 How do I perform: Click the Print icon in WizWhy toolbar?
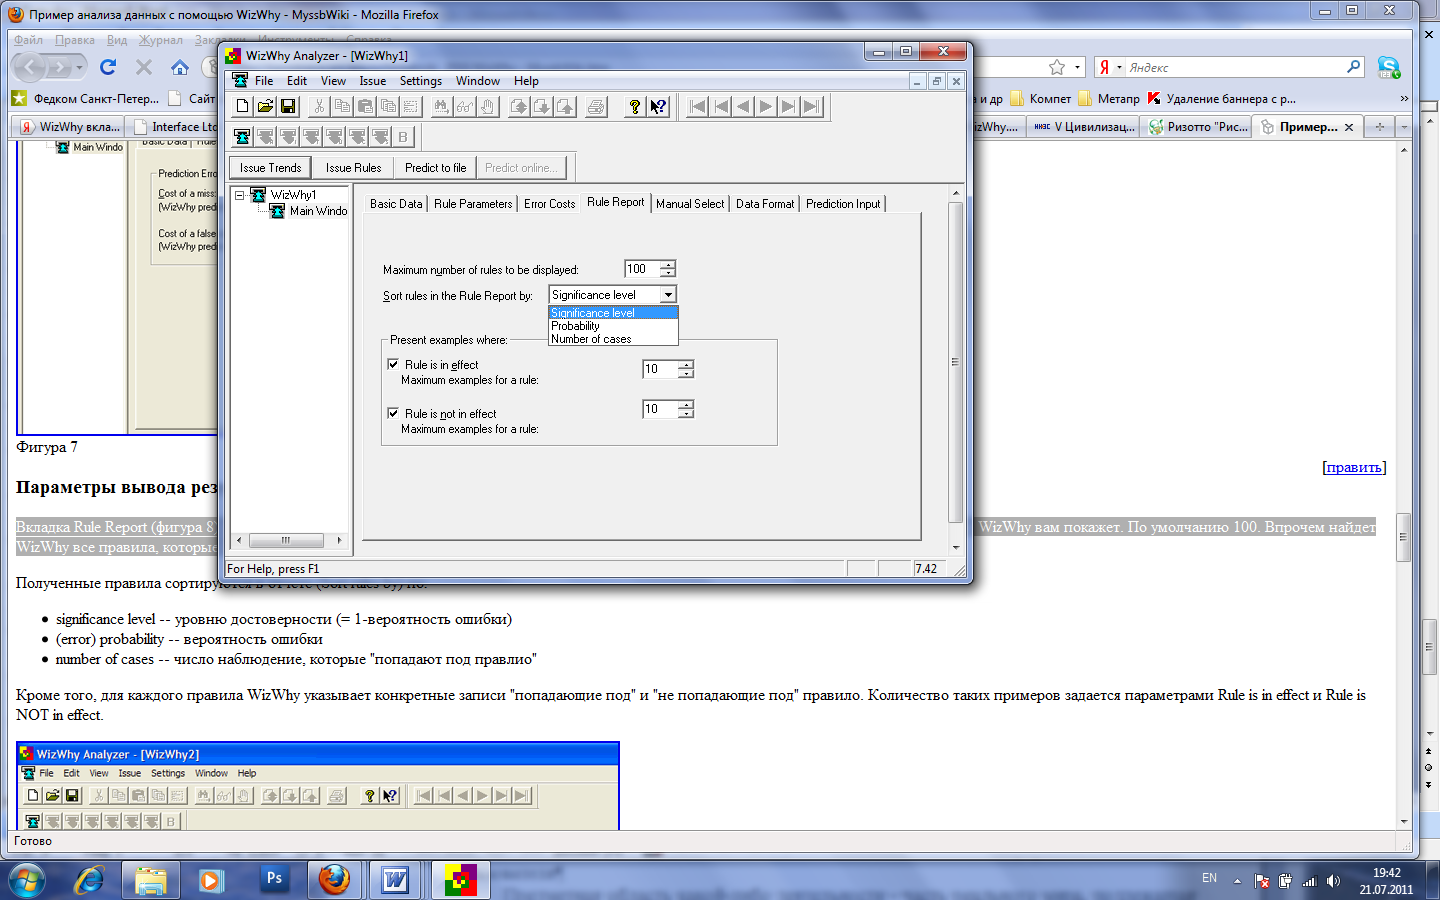click(x=596, y=106)
